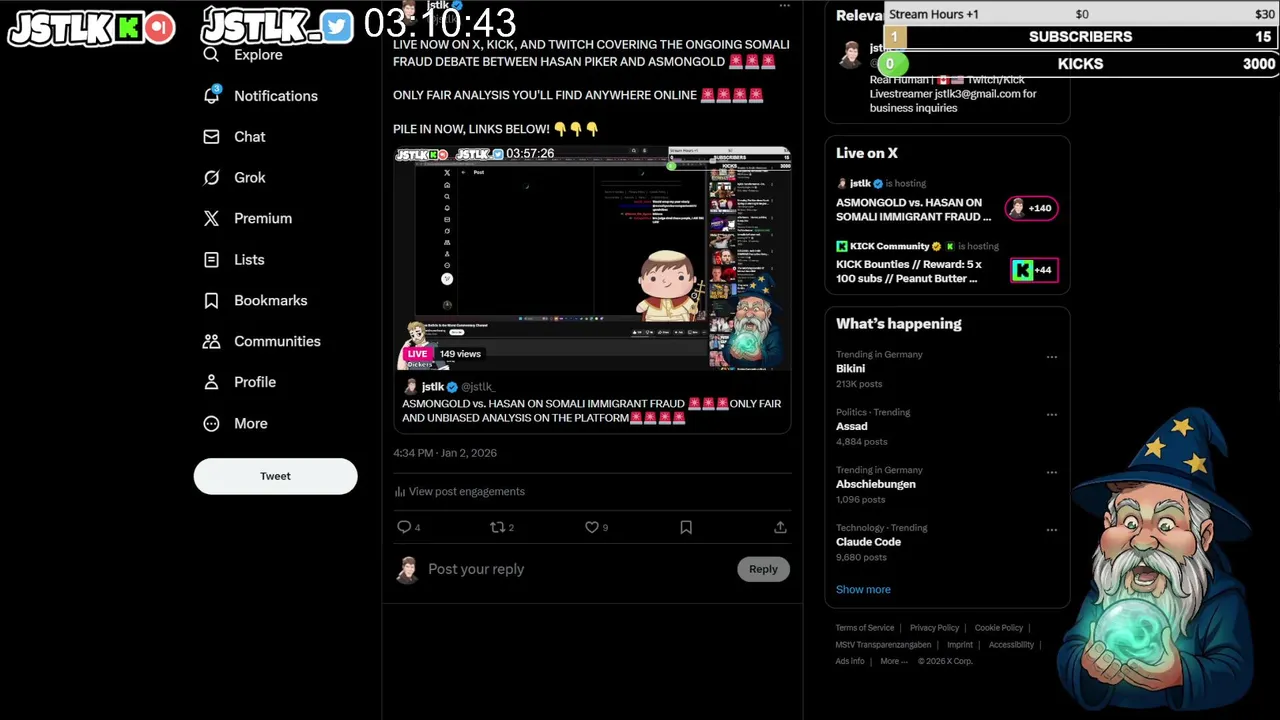Click the Communities people icon
The image size is (1280, 720).
tap(211, 342)
